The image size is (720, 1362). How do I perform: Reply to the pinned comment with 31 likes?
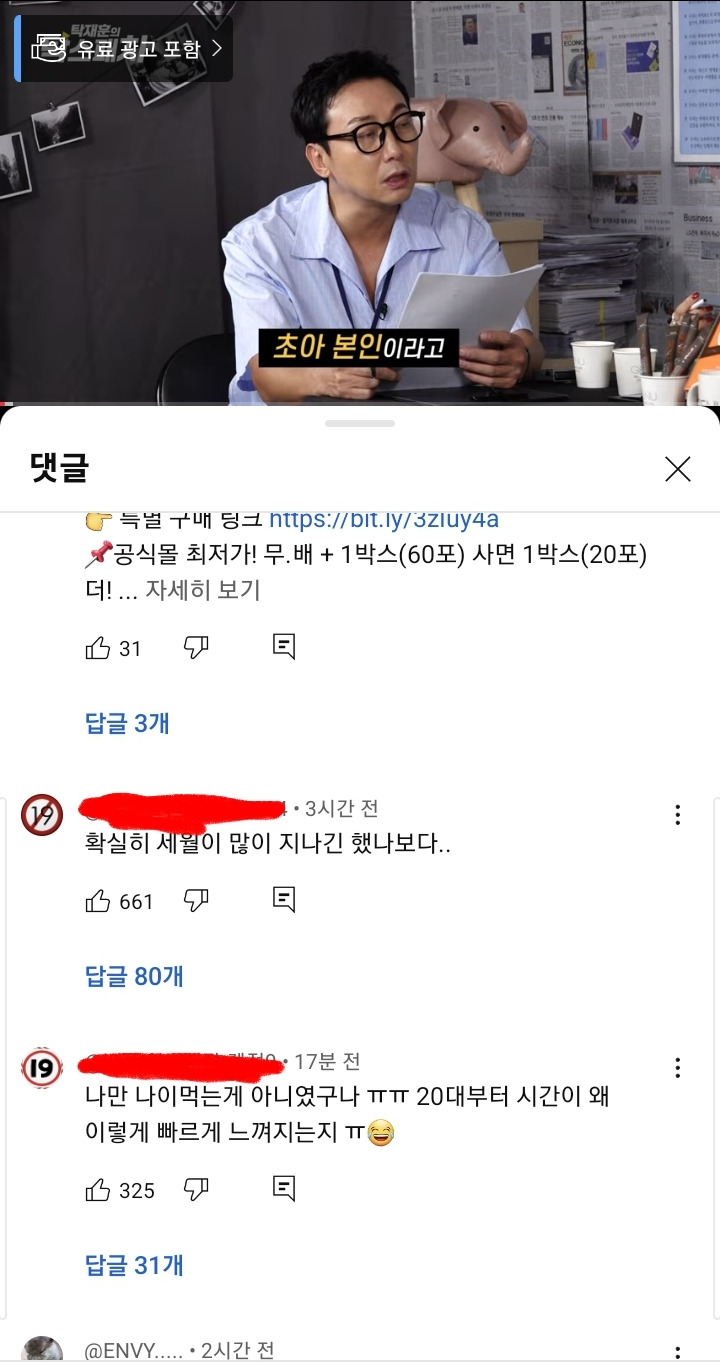(x=284, y=647)
